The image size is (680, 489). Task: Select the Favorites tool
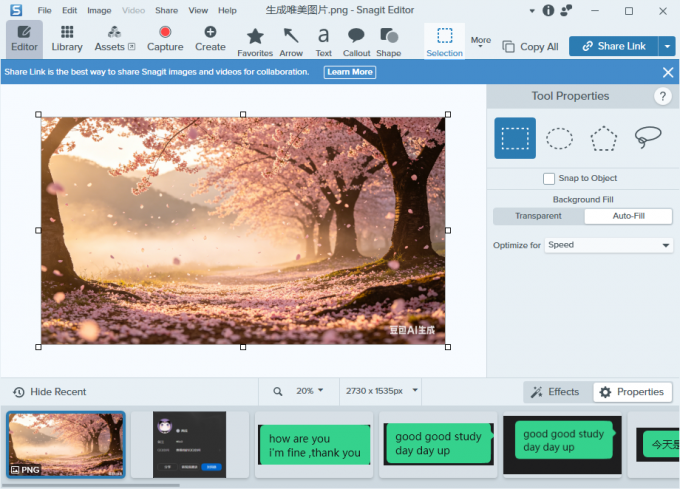(x=255, y=42)
